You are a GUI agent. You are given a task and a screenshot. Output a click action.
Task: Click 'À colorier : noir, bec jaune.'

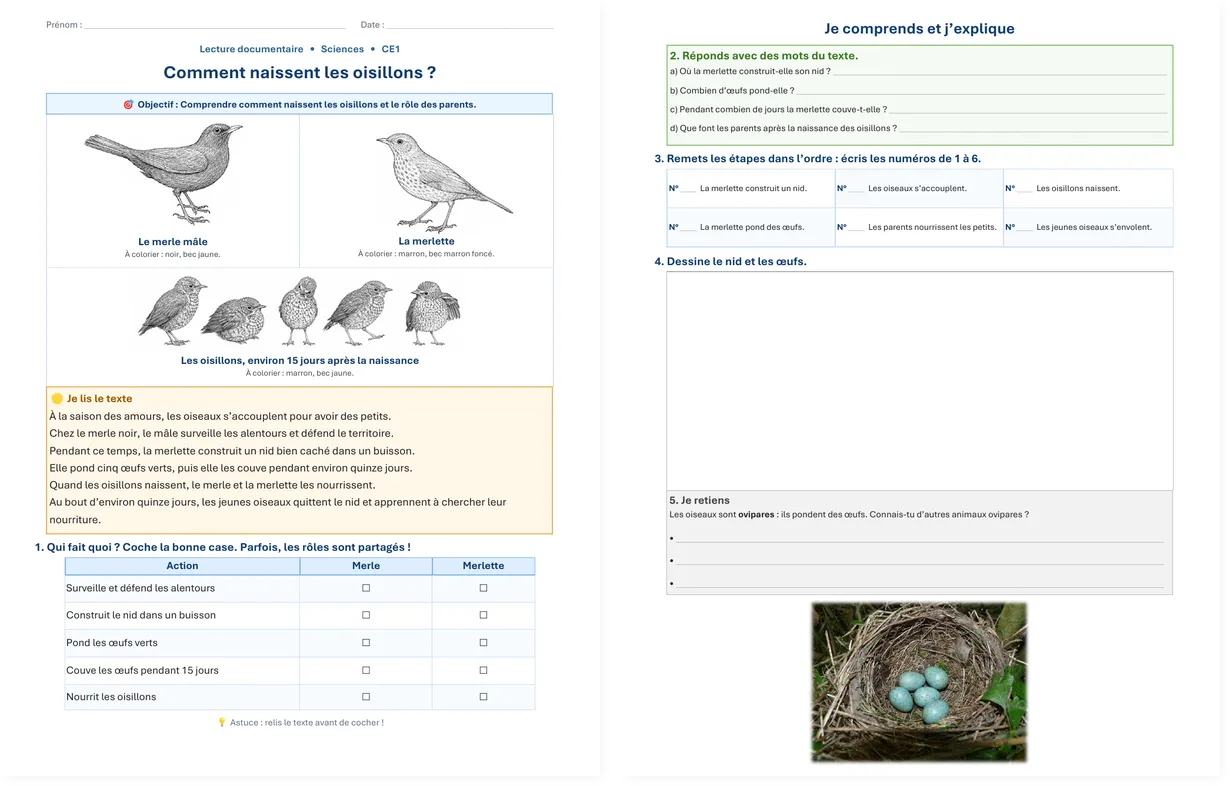pyautogui.click(x=173, y=255)
